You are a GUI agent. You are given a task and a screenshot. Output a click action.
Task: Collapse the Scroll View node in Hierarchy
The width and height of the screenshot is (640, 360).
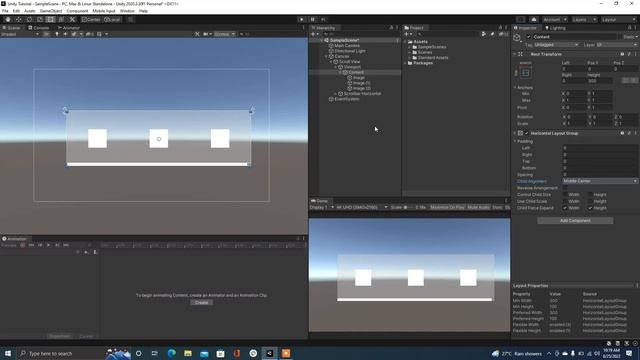pyautogui.click(x=331, y=62)
